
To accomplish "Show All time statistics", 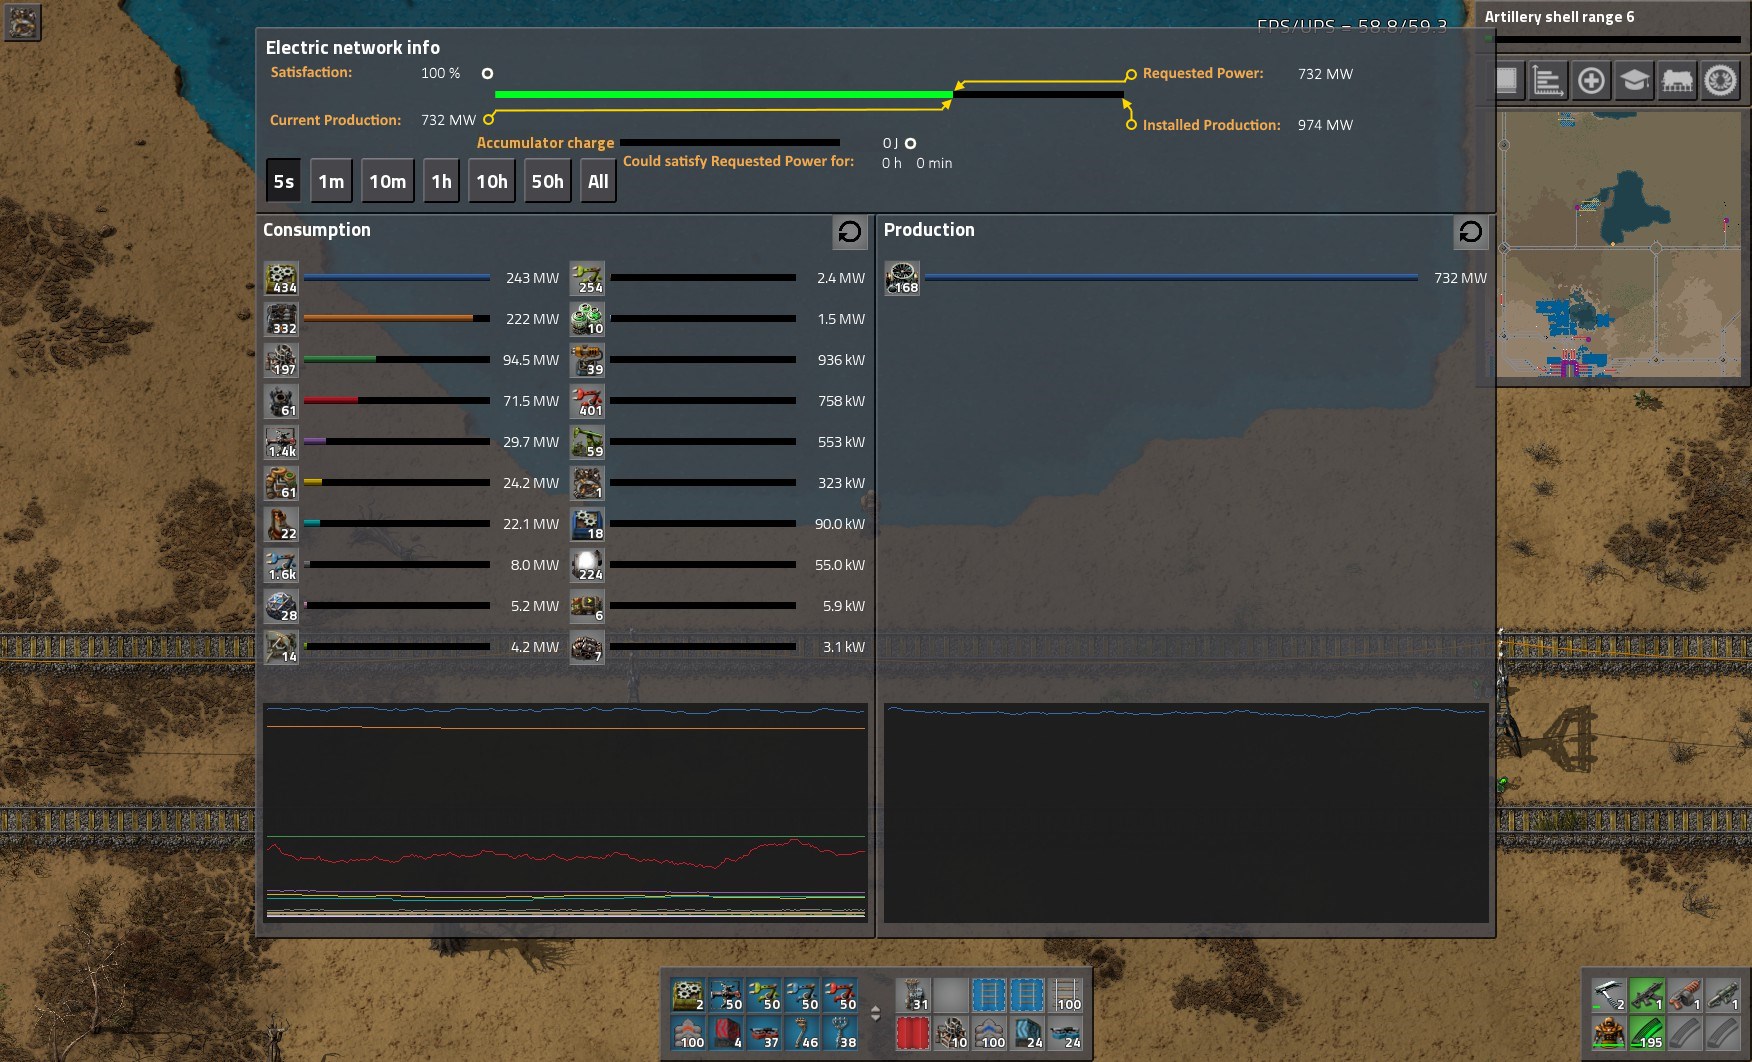I will [x=598, y=181].
